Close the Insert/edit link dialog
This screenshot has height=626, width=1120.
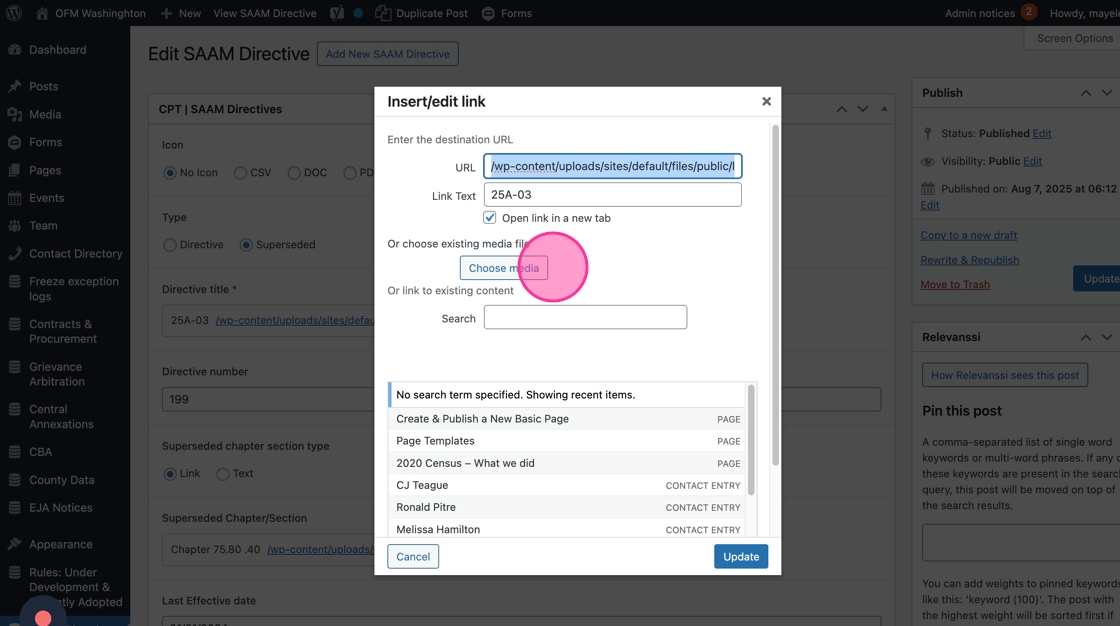point(766,101)
